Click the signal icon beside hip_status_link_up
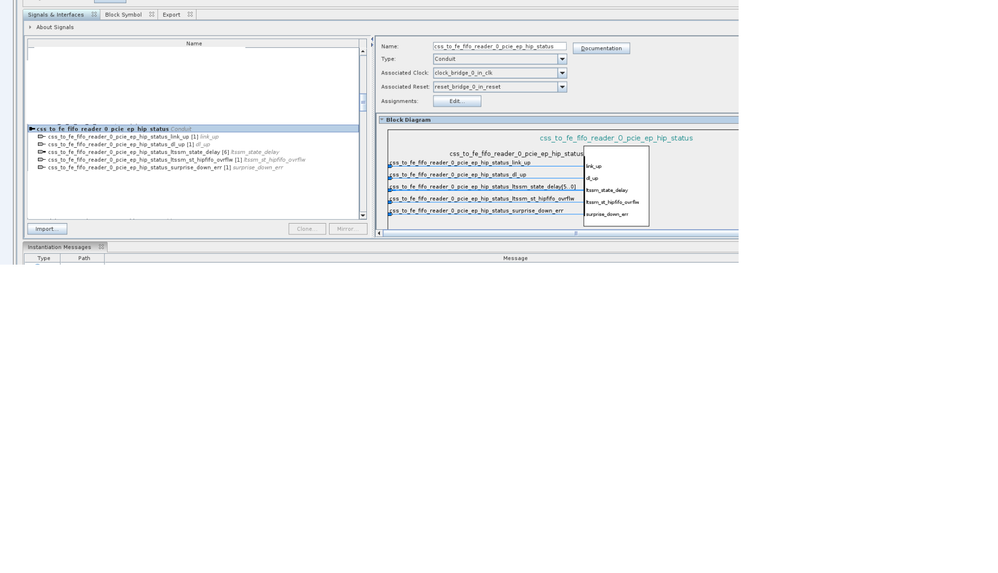 [41, 136]
